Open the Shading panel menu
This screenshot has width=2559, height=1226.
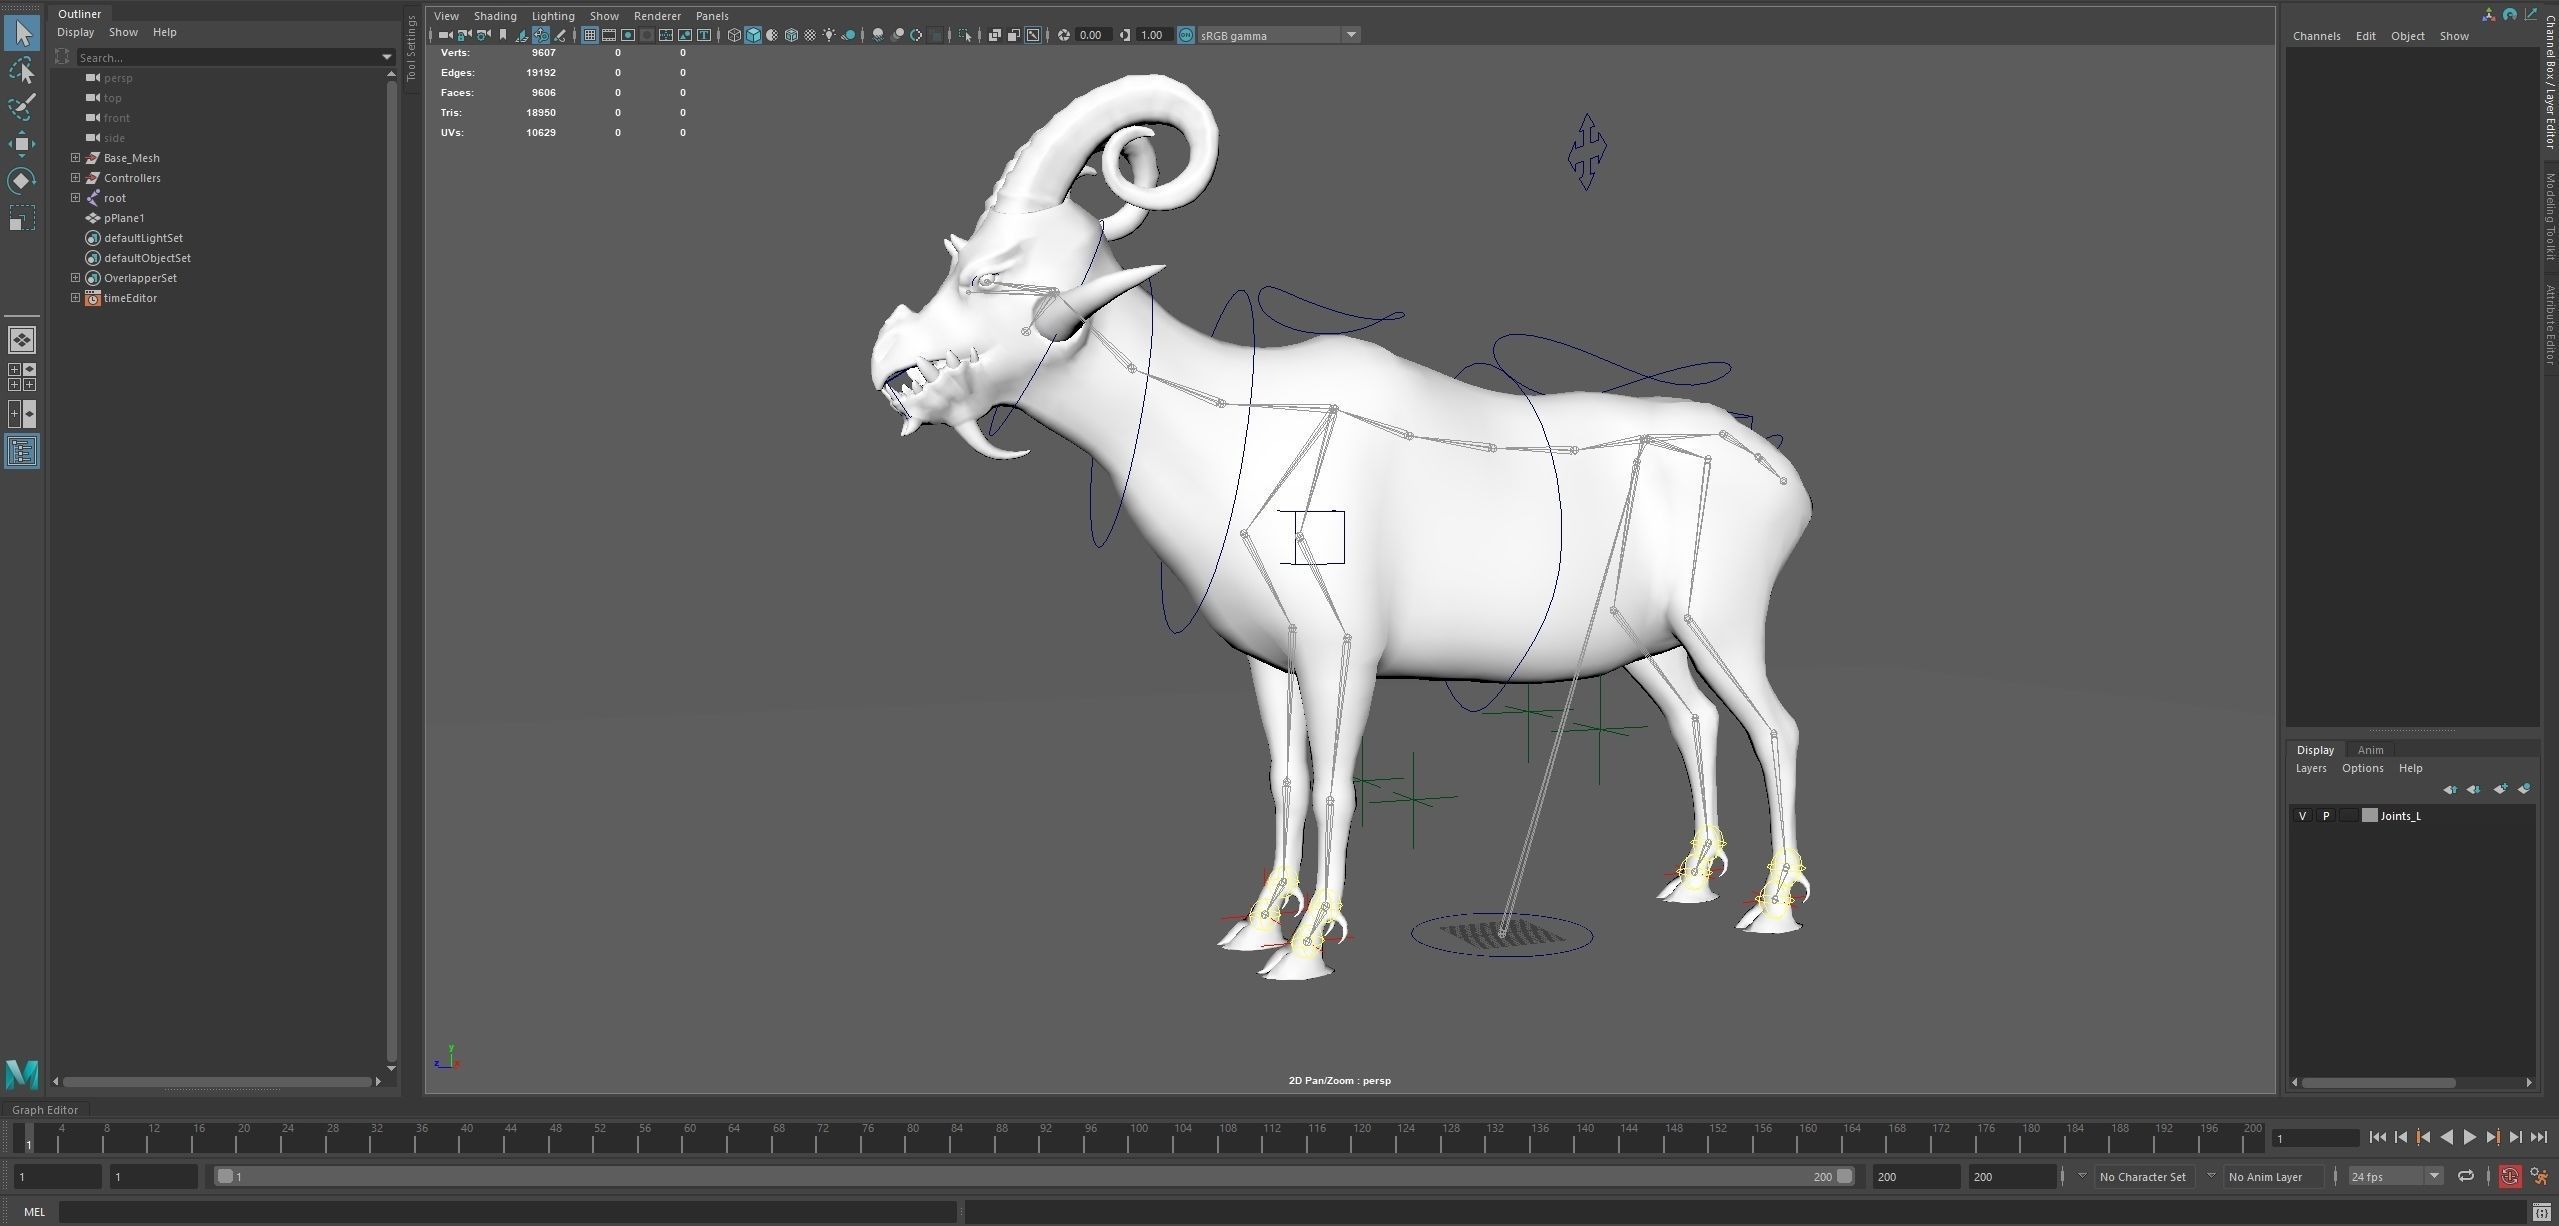[494, 16]
